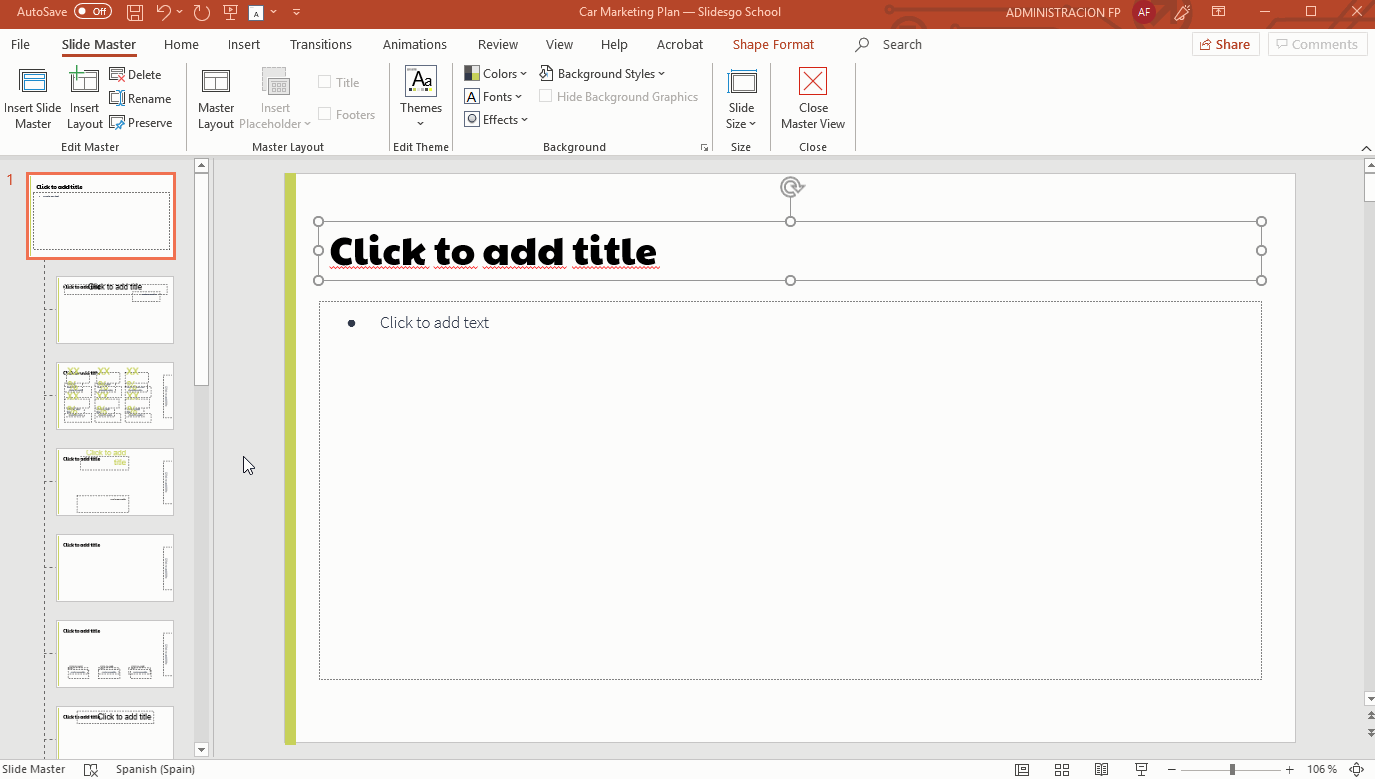Click the Preserve master icon
Viewport: 1375px width, 779px height.
tap(117, 123)
